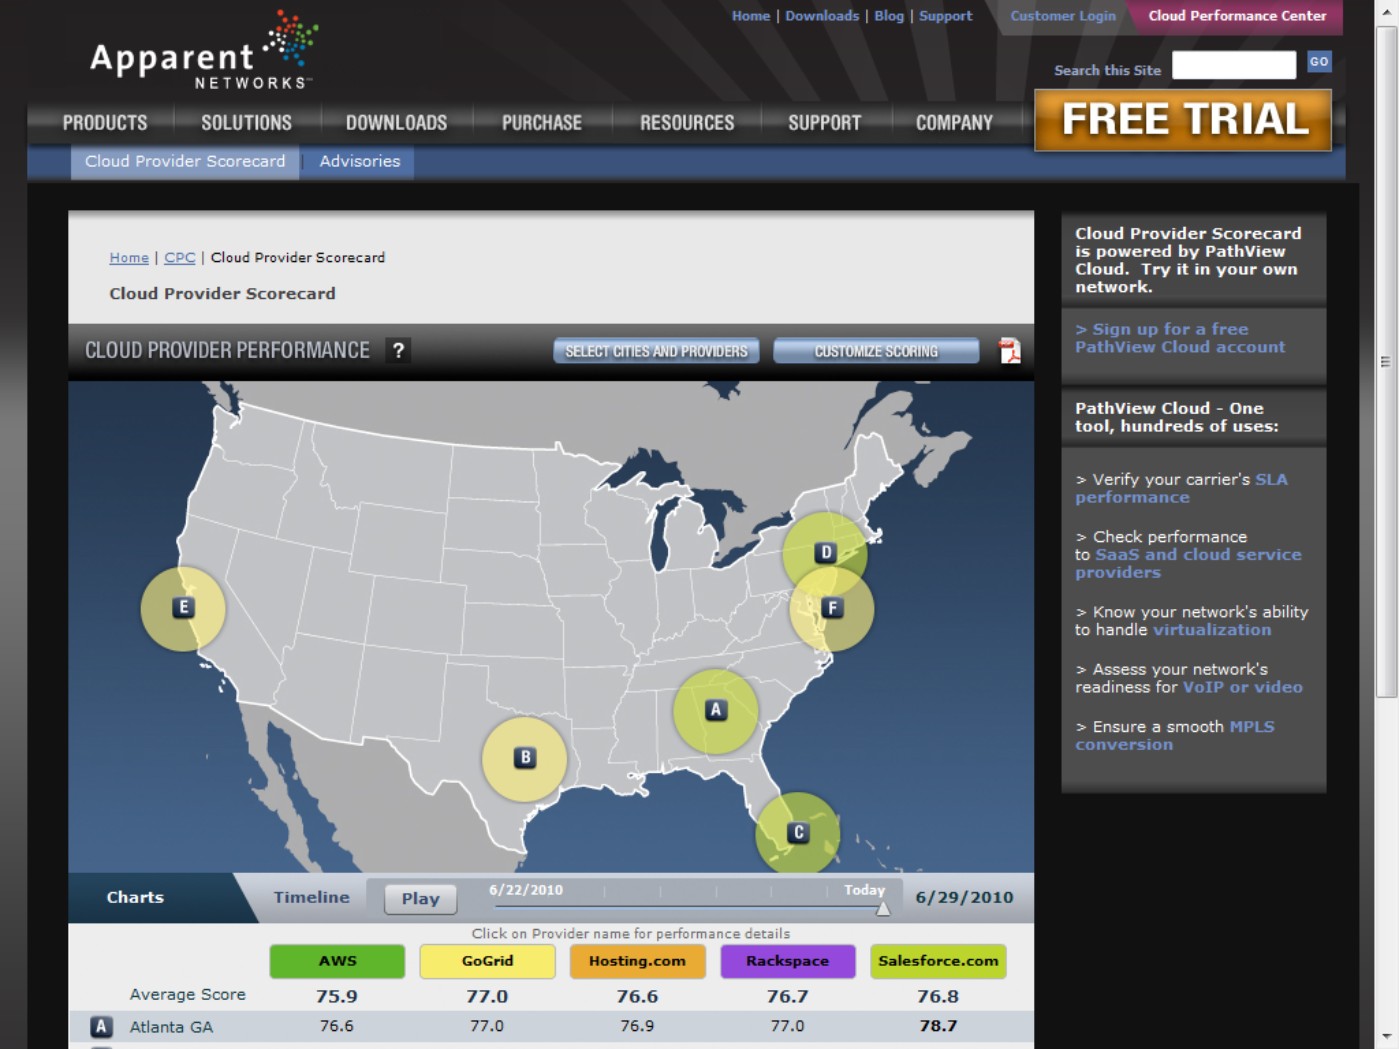Click the Hosting.com average score 76.6
The width and height of the screenshot is (1399, 1049).
tap(637, 996)
